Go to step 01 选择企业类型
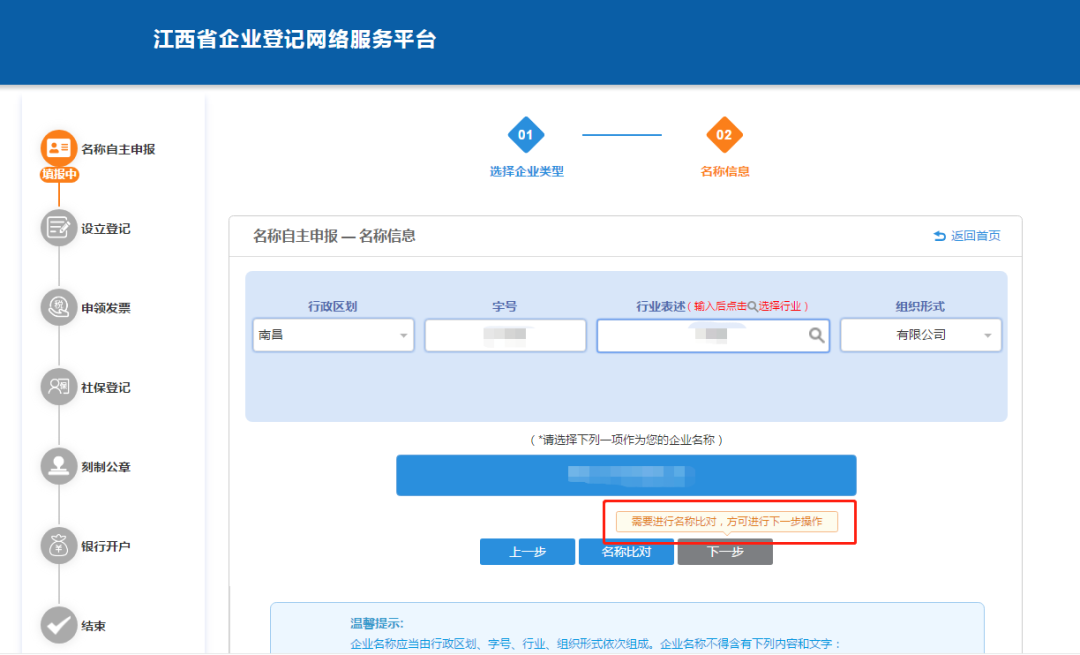The height and width of the screenshot is (655, 1080). (x=526, y=136)
